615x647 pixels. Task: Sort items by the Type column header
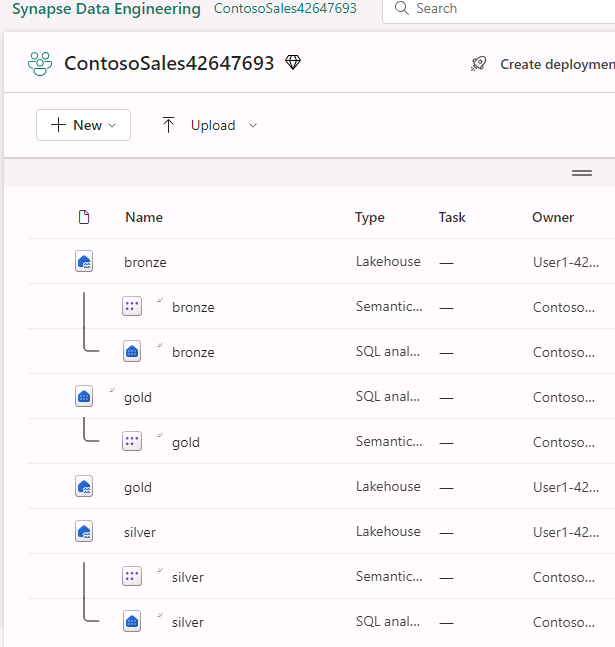(x=369, y=217)
